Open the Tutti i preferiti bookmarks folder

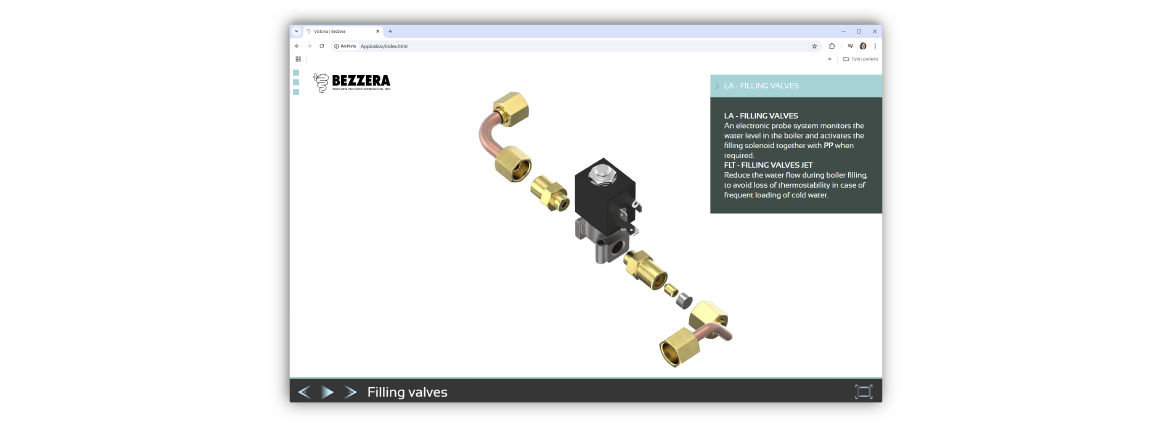click(x=860, y=59)
